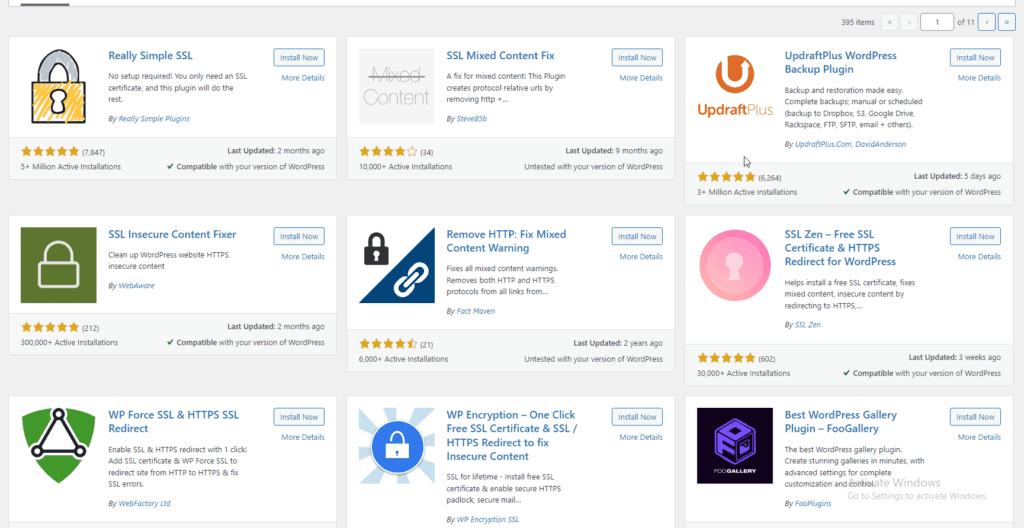Open the SSL Insecure Content Fixer title

(x=172, y=235)
